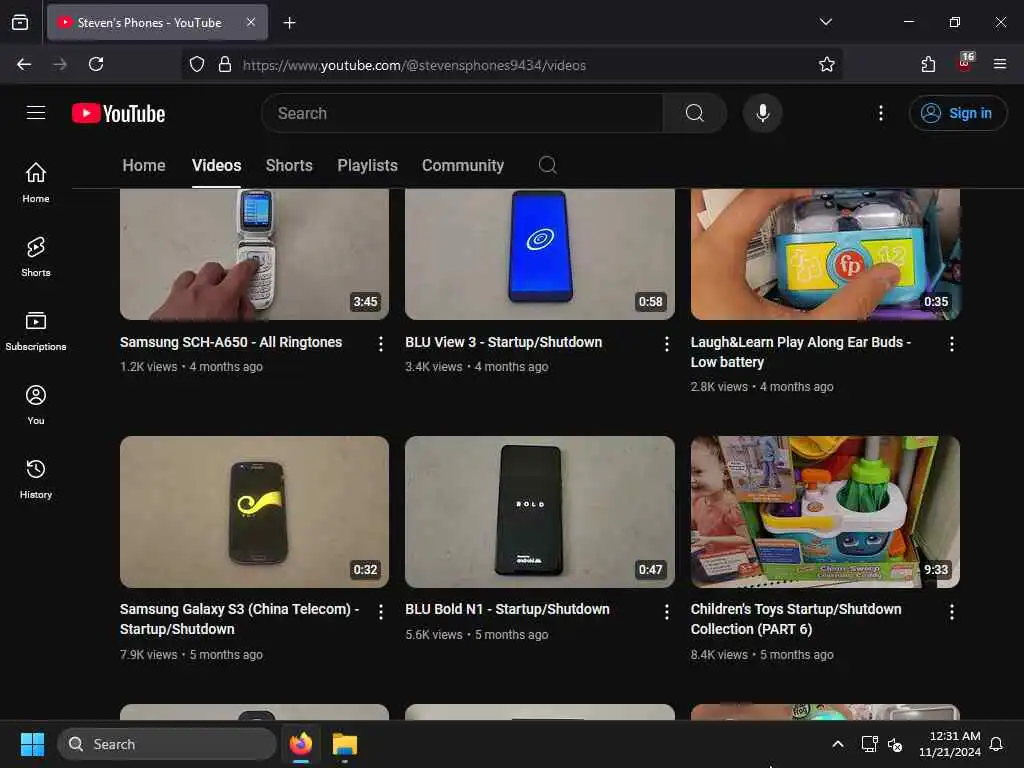This screenshot has height=768, width=1024.
Task: Open Firefox from the taskbar
Action: pyautogui.click(x=301, y=744)
